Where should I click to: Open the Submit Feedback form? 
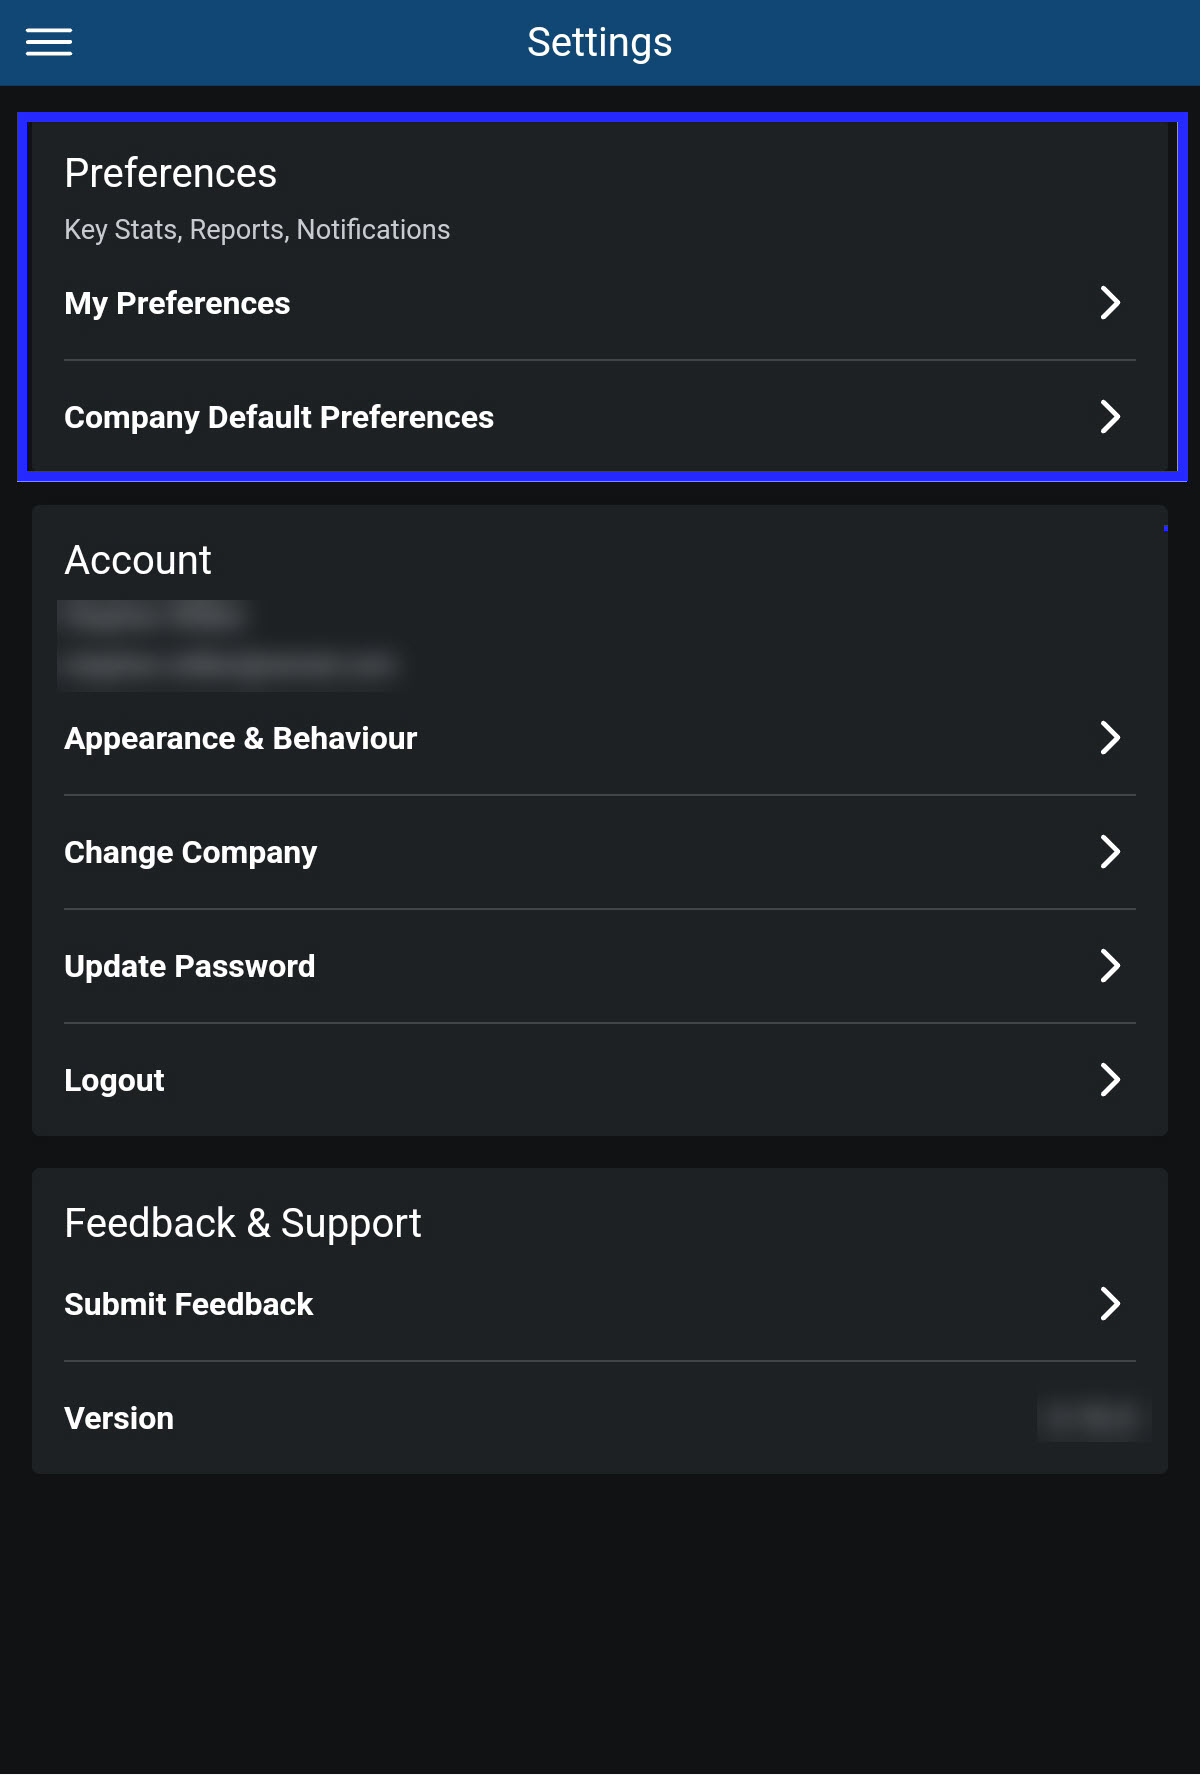(188, 1303)
